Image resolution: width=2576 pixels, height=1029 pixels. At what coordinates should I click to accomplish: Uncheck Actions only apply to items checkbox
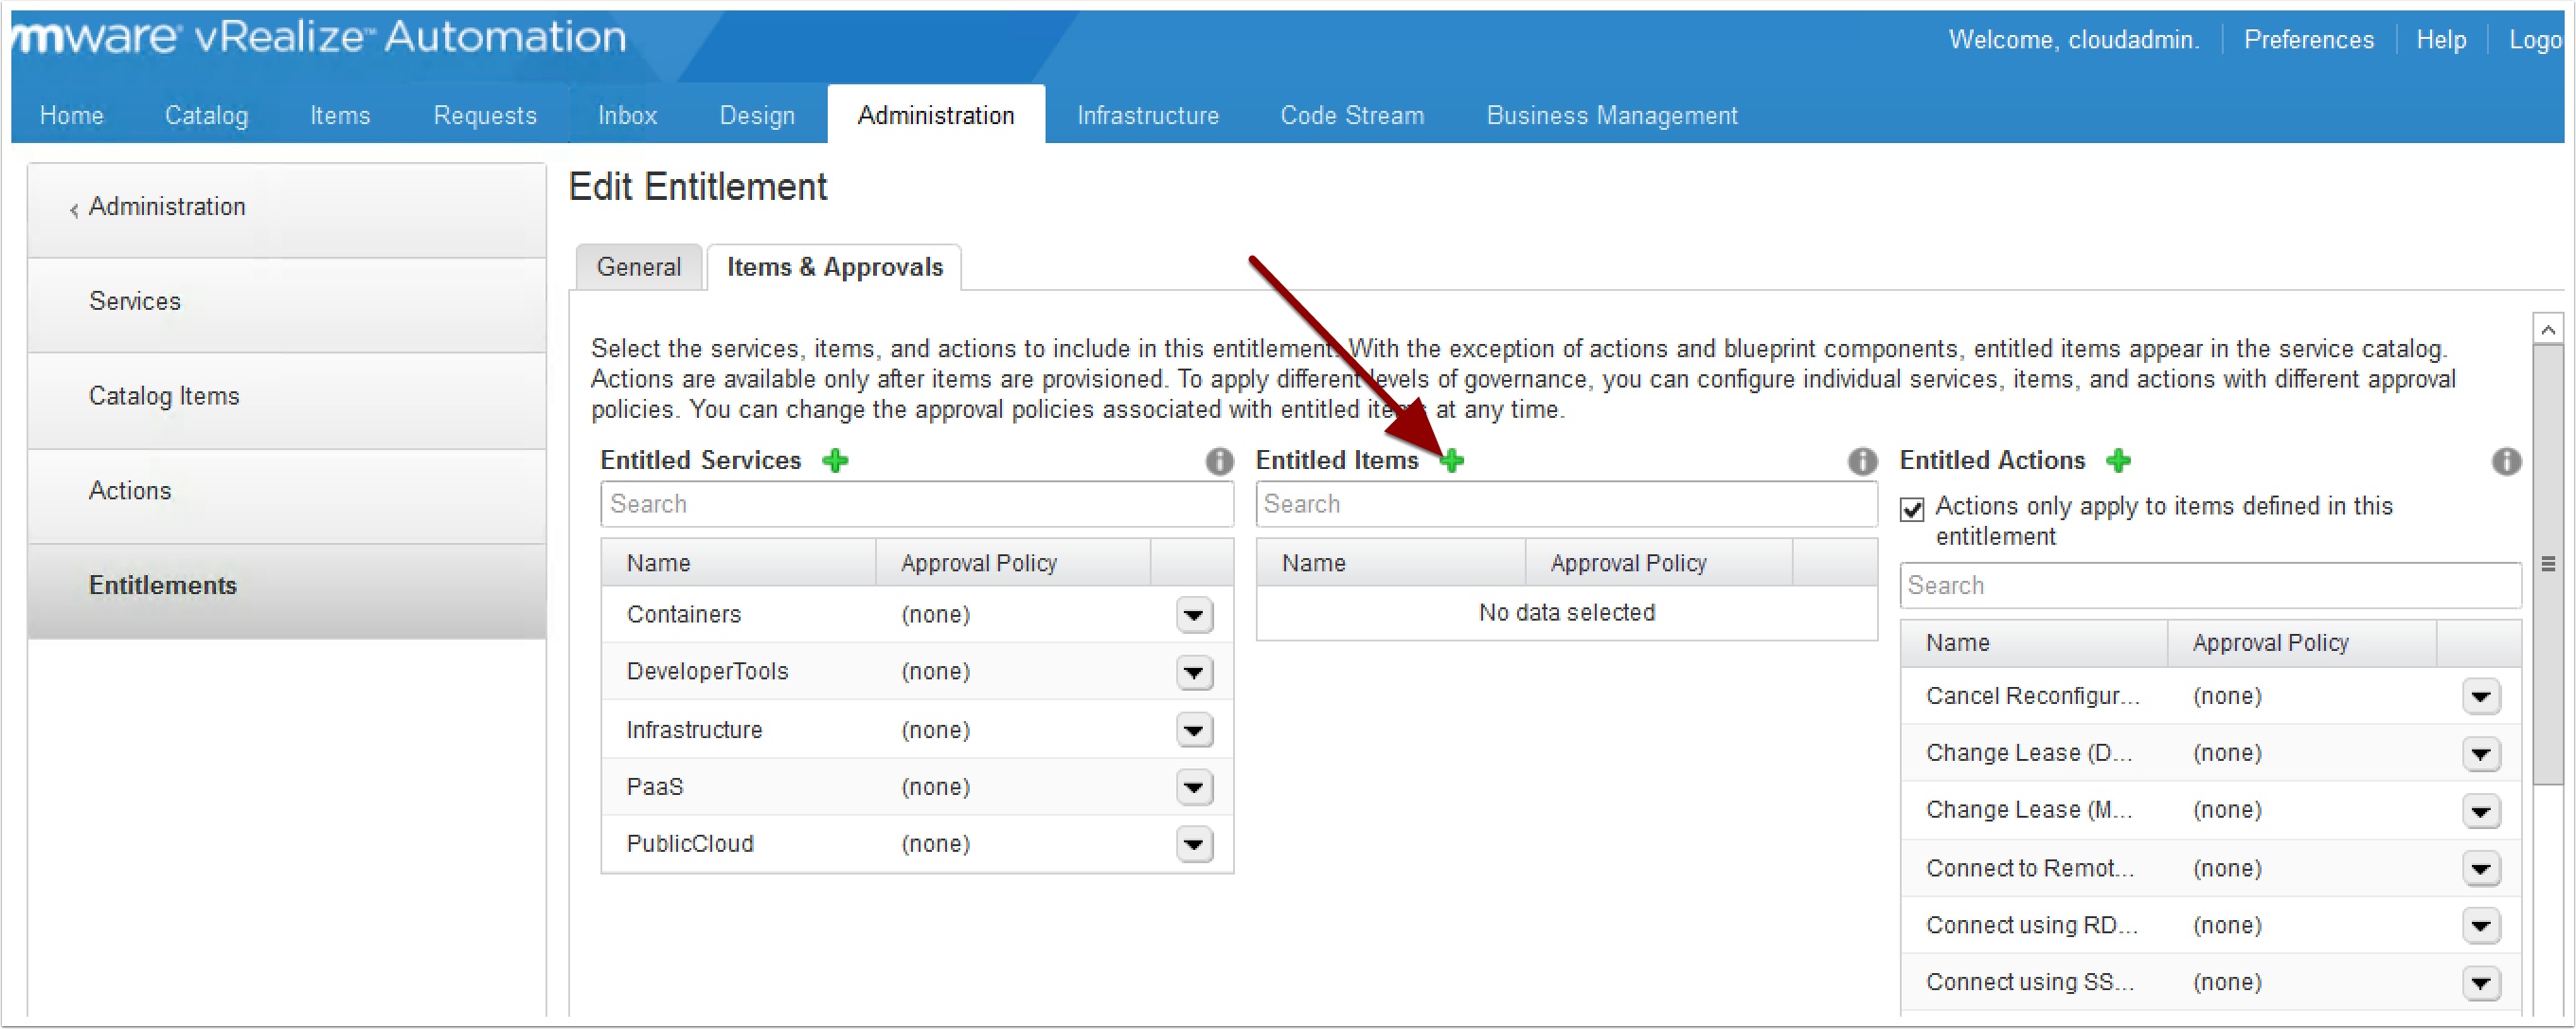coord(1911,509)
